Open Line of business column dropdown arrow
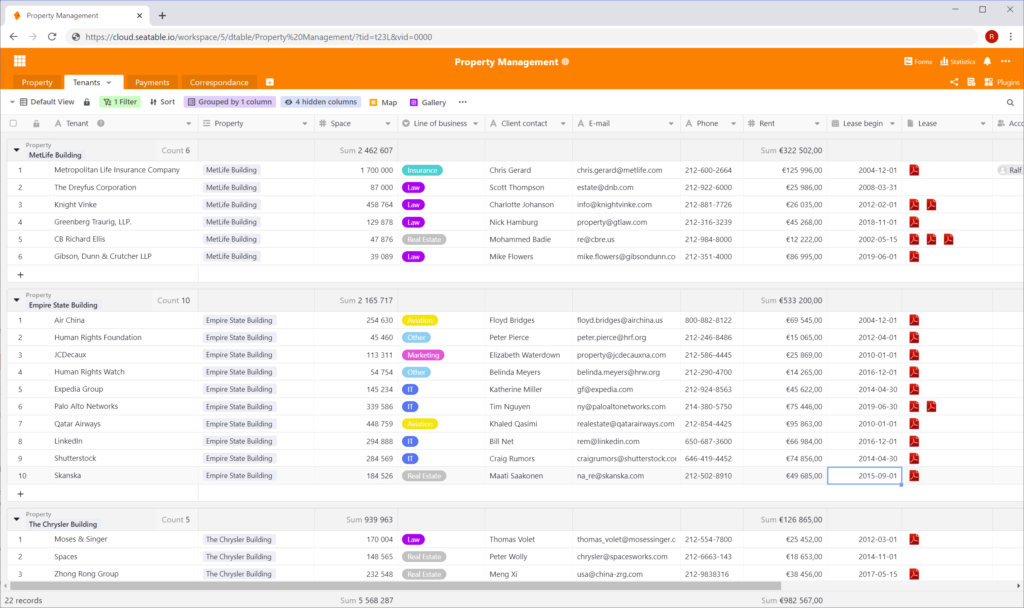Image resolution: width=1024 pixels, height=608 pixels. pyautogui.click(x=475, y=123)
